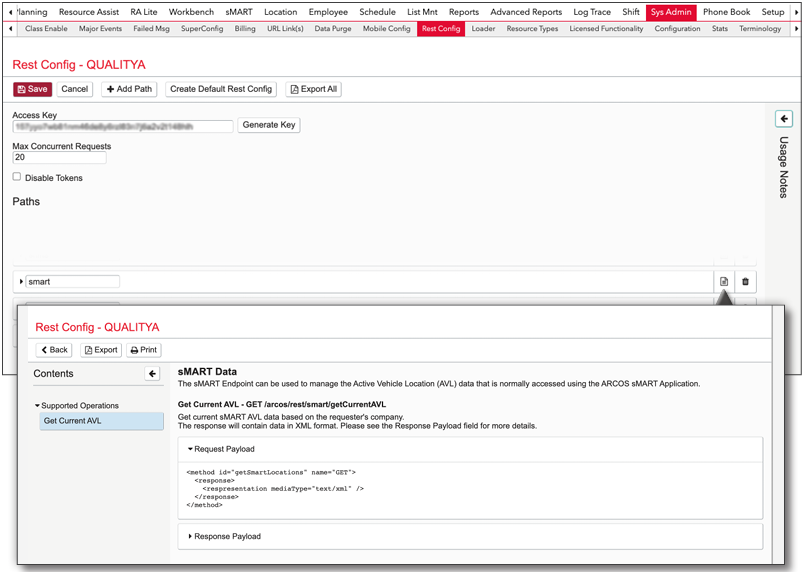Open the Sys Admin menu
Image resolution: width=806 pixels, height=572 pixels.
[671, 12]
